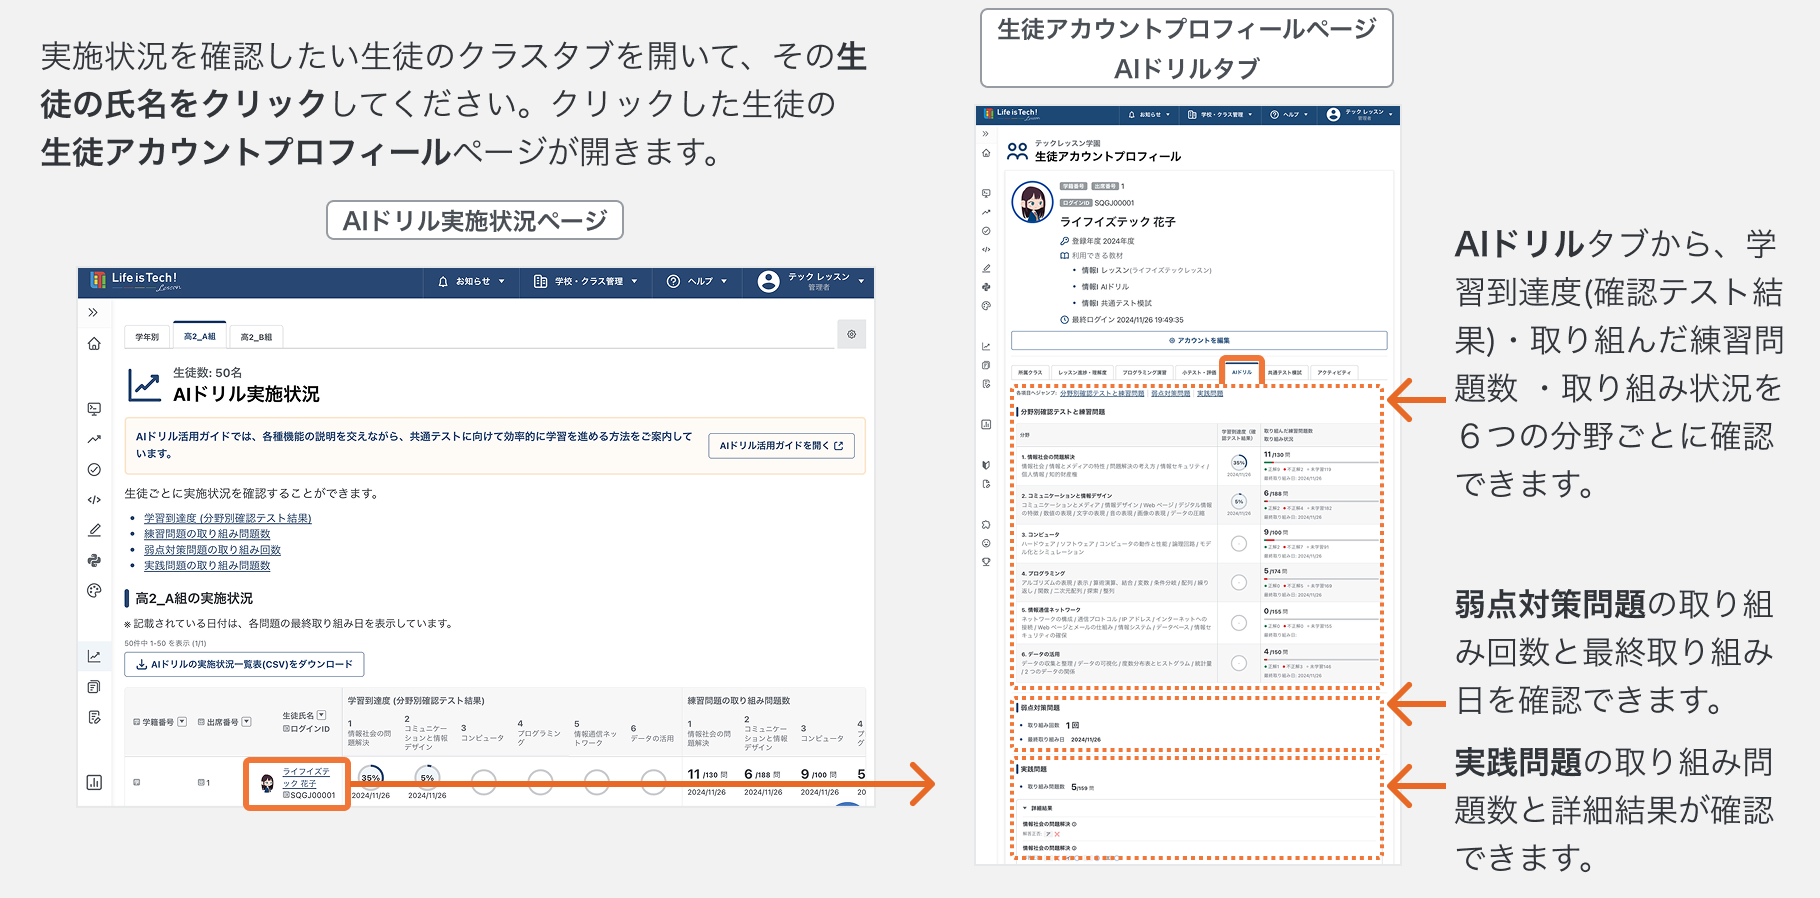Open student name link ライフイズテック花子 in table
The width and height of the screenshot is (1820, 898).
[x=305, y=777]
